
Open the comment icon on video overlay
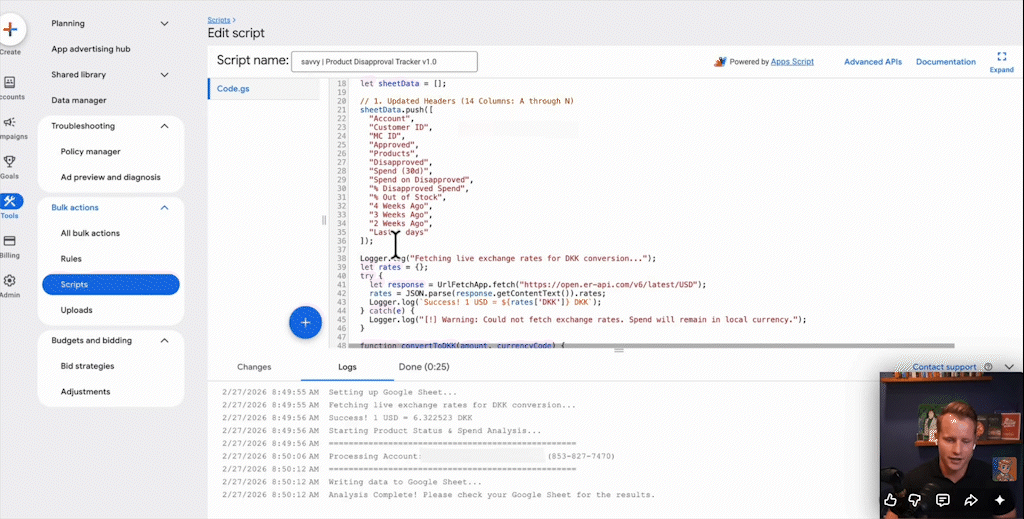(x=943, y=499)
